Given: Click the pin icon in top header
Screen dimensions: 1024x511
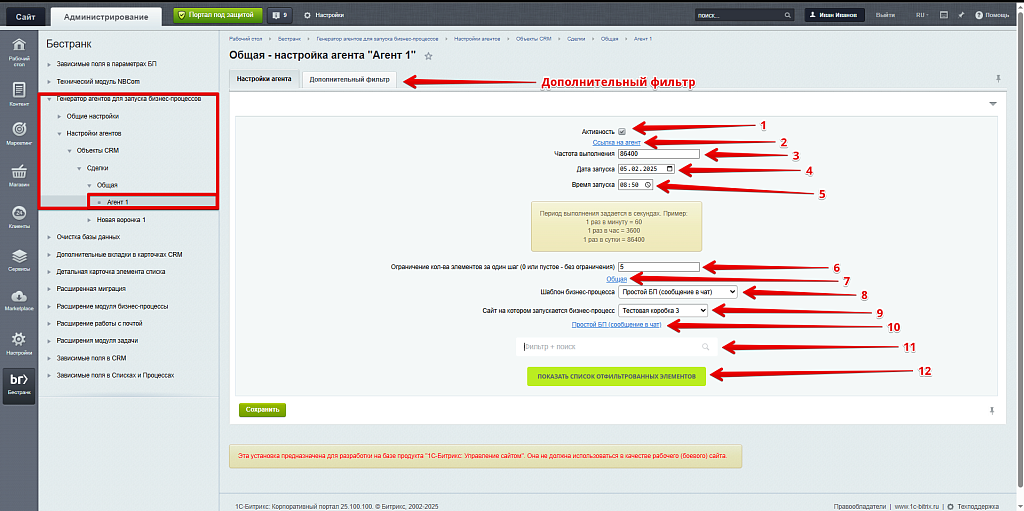Looking at the screenshot, I should pos(960,16).
